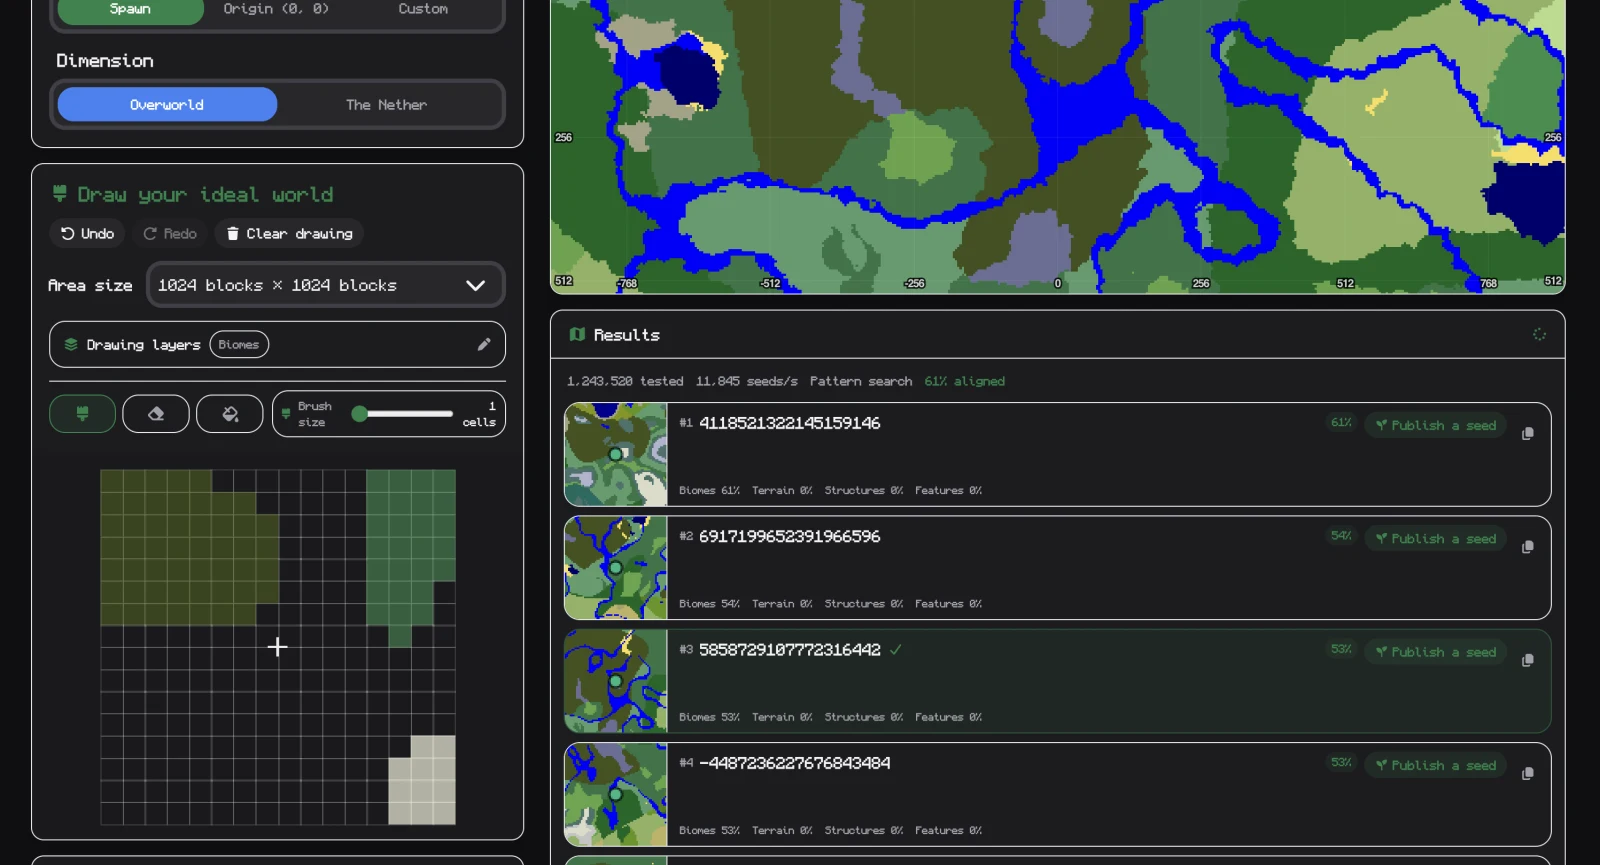Image resolution: width=1600 pixels, height=865 pixels.
Task: Click 'Terrain 0%' in seed #2 card
Action: (x=782, y=603)
